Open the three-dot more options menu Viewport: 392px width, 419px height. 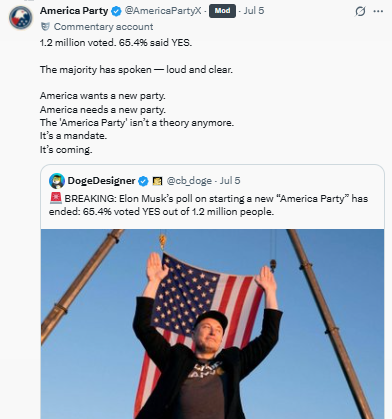click(x=378, y=11)
